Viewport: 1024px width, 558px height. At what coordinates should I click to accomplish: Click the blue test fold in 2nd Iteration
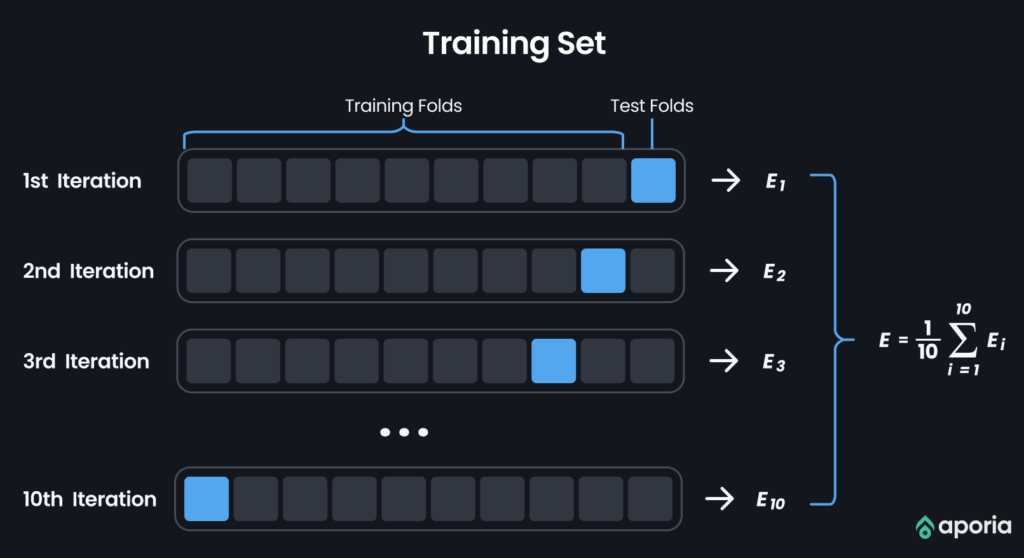(603, 271)
